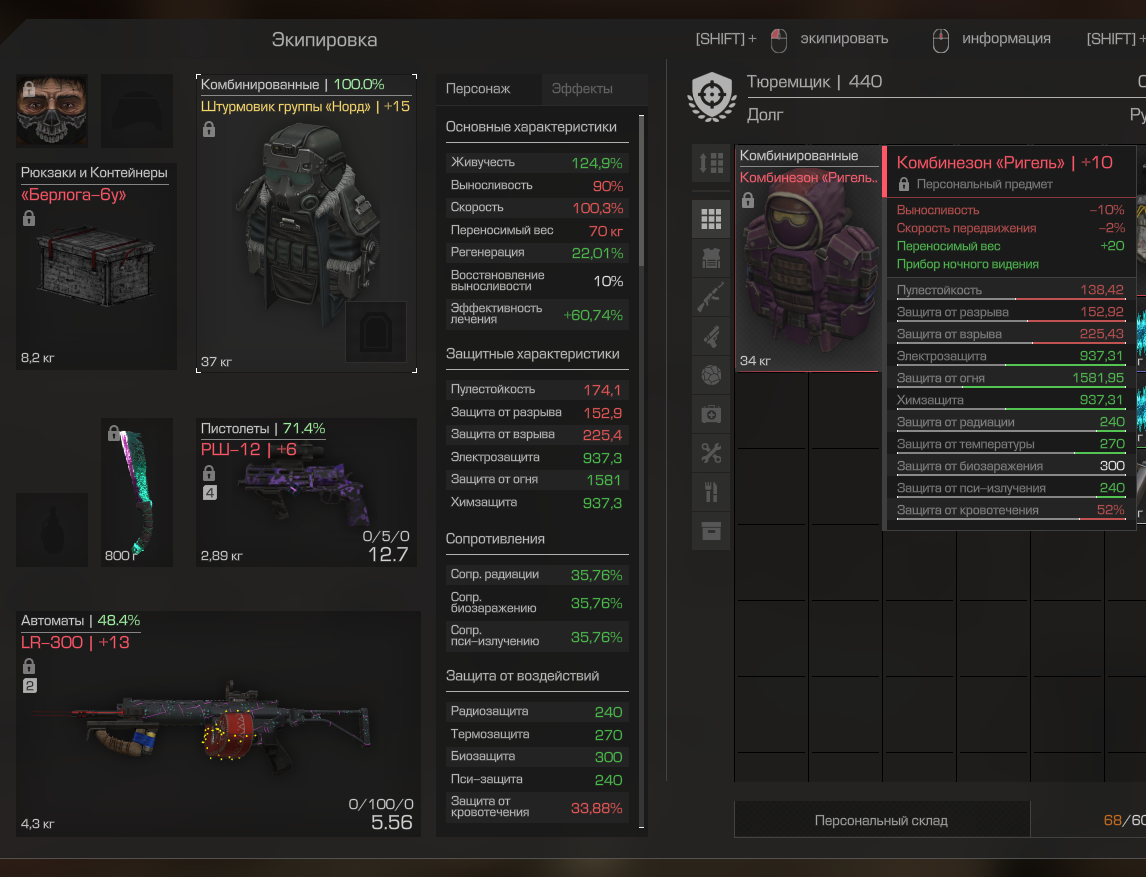The height and width of the screenshot is (877, 1146).
Task: Click the lock icon on Штурмовик armor
Action: pyautogui.click(x=209, y=129)
